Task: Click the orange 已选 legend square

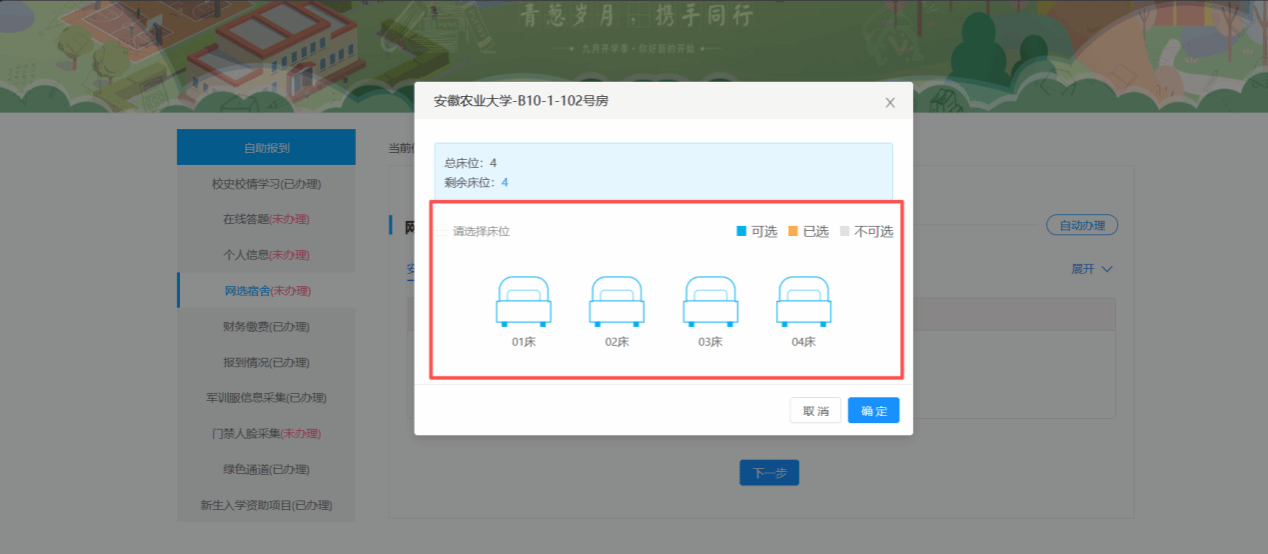Action: pos(793,231)
